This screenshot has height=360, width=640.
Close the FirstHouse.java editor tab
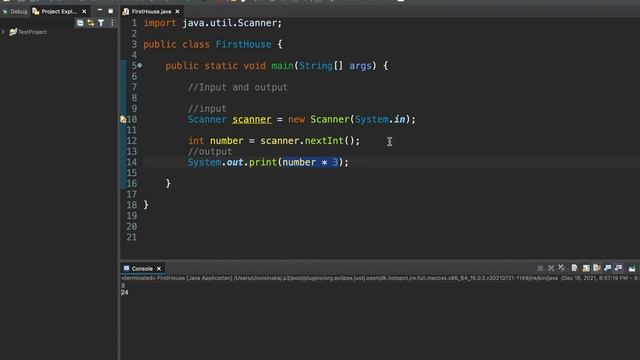(177, 11)
